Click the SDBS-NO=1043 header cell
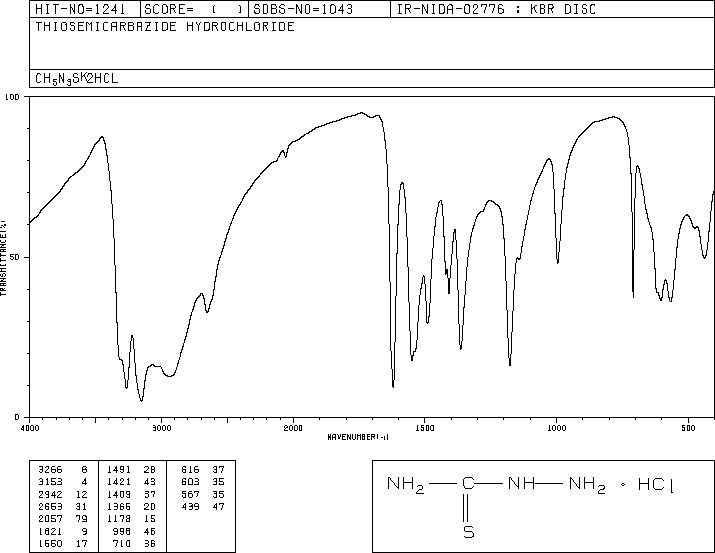Viewport: 715px width, 553px height. tap(303, 9)
